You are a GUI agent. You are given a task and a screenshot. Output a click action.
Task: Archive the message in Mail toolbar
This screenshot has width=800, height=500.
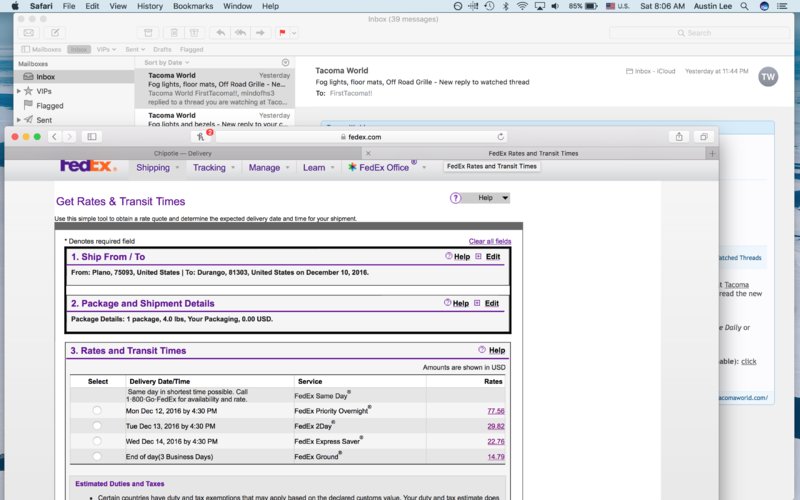[148, 33]
